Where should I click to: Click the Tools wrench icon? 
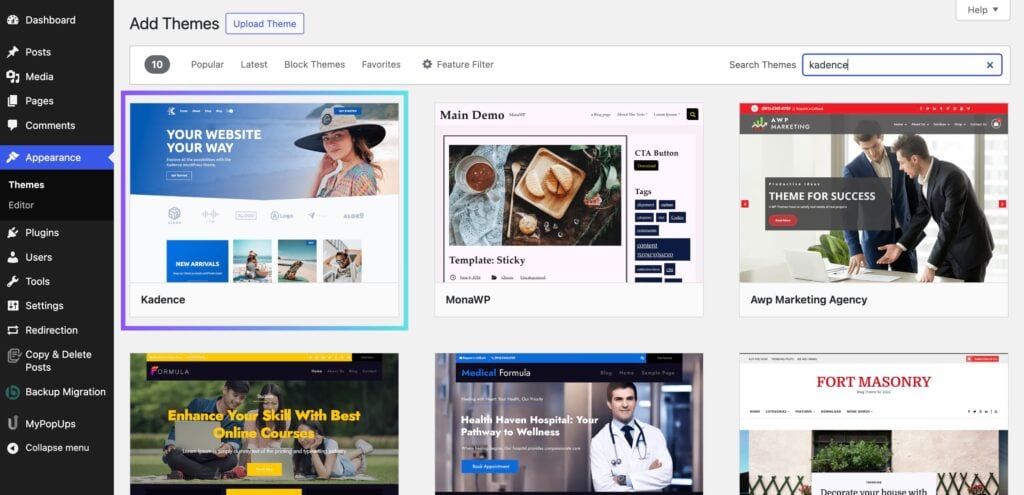pyautogui.click(x=12, y=281)
